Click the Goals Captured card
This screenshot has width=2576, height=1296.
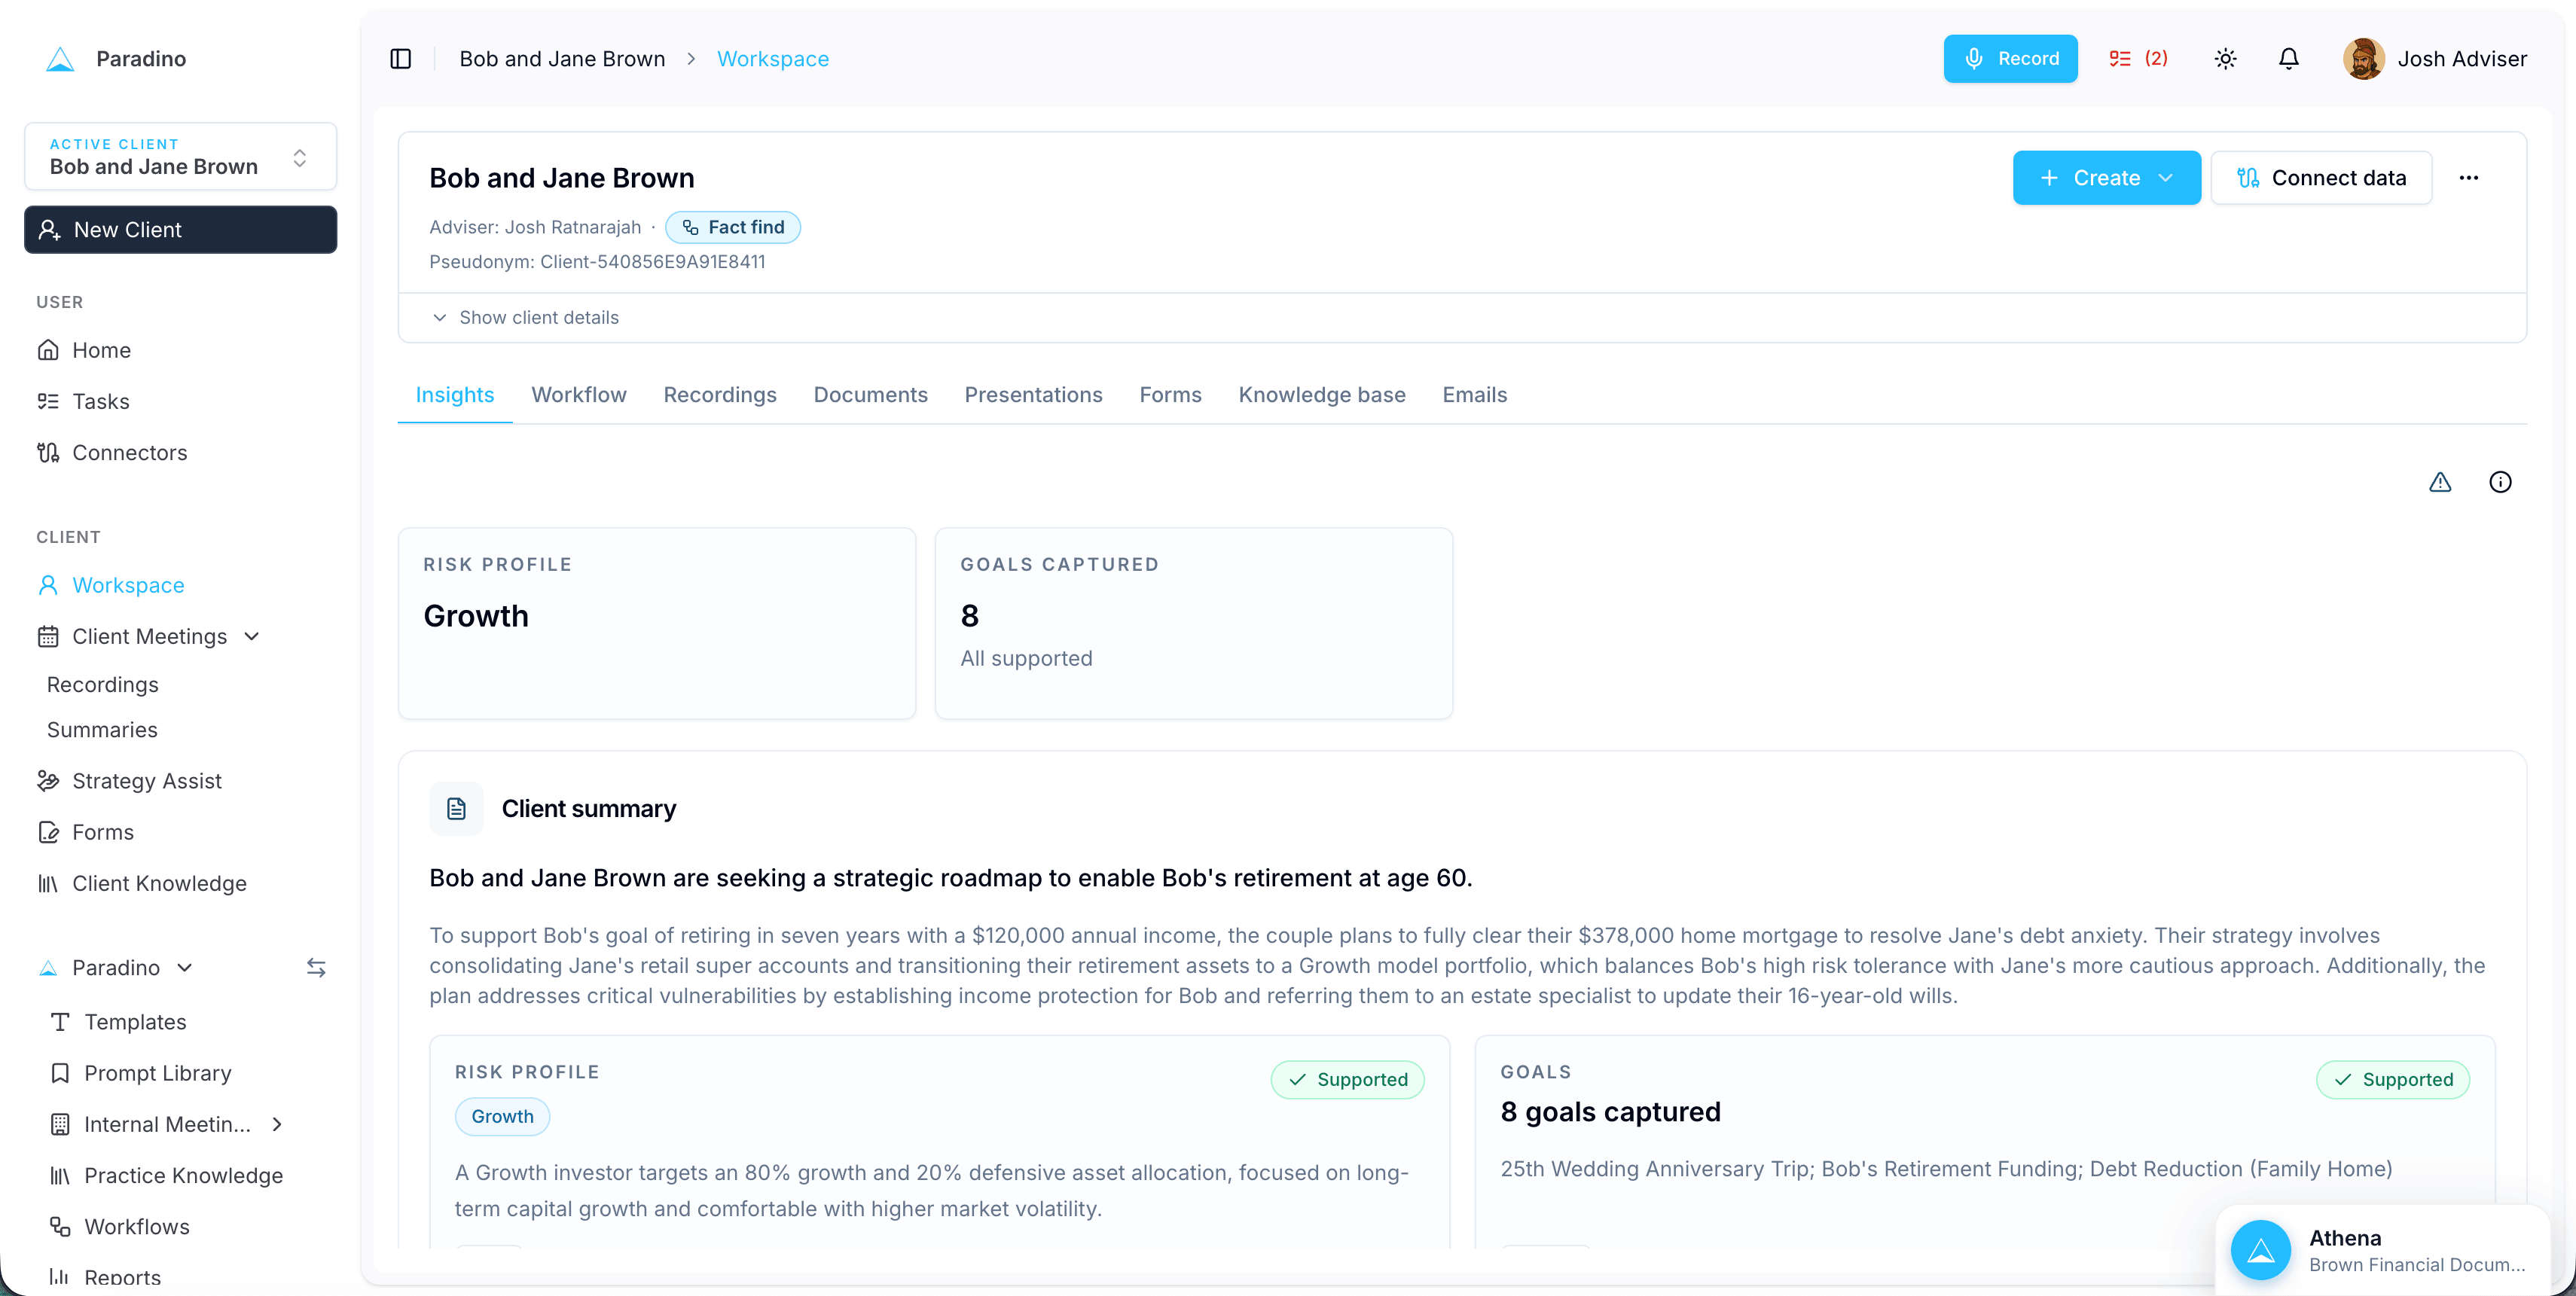[x=1194, y=624]
